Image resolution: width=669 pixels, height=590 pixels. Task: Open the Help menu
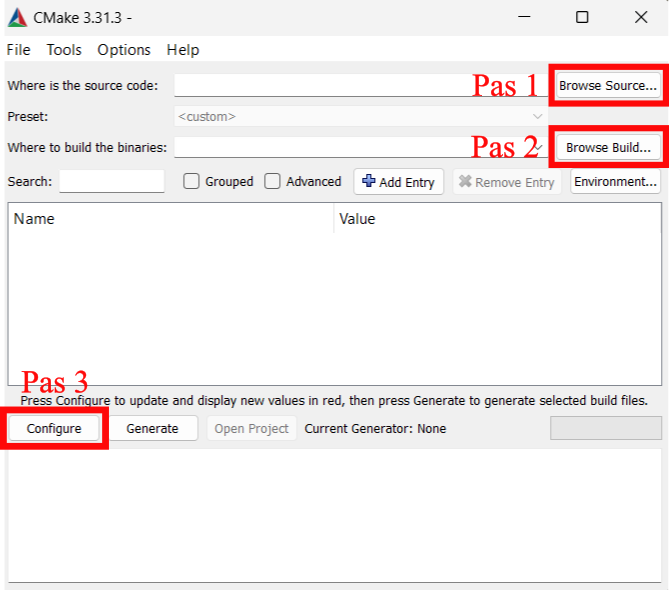coord(183,50)
